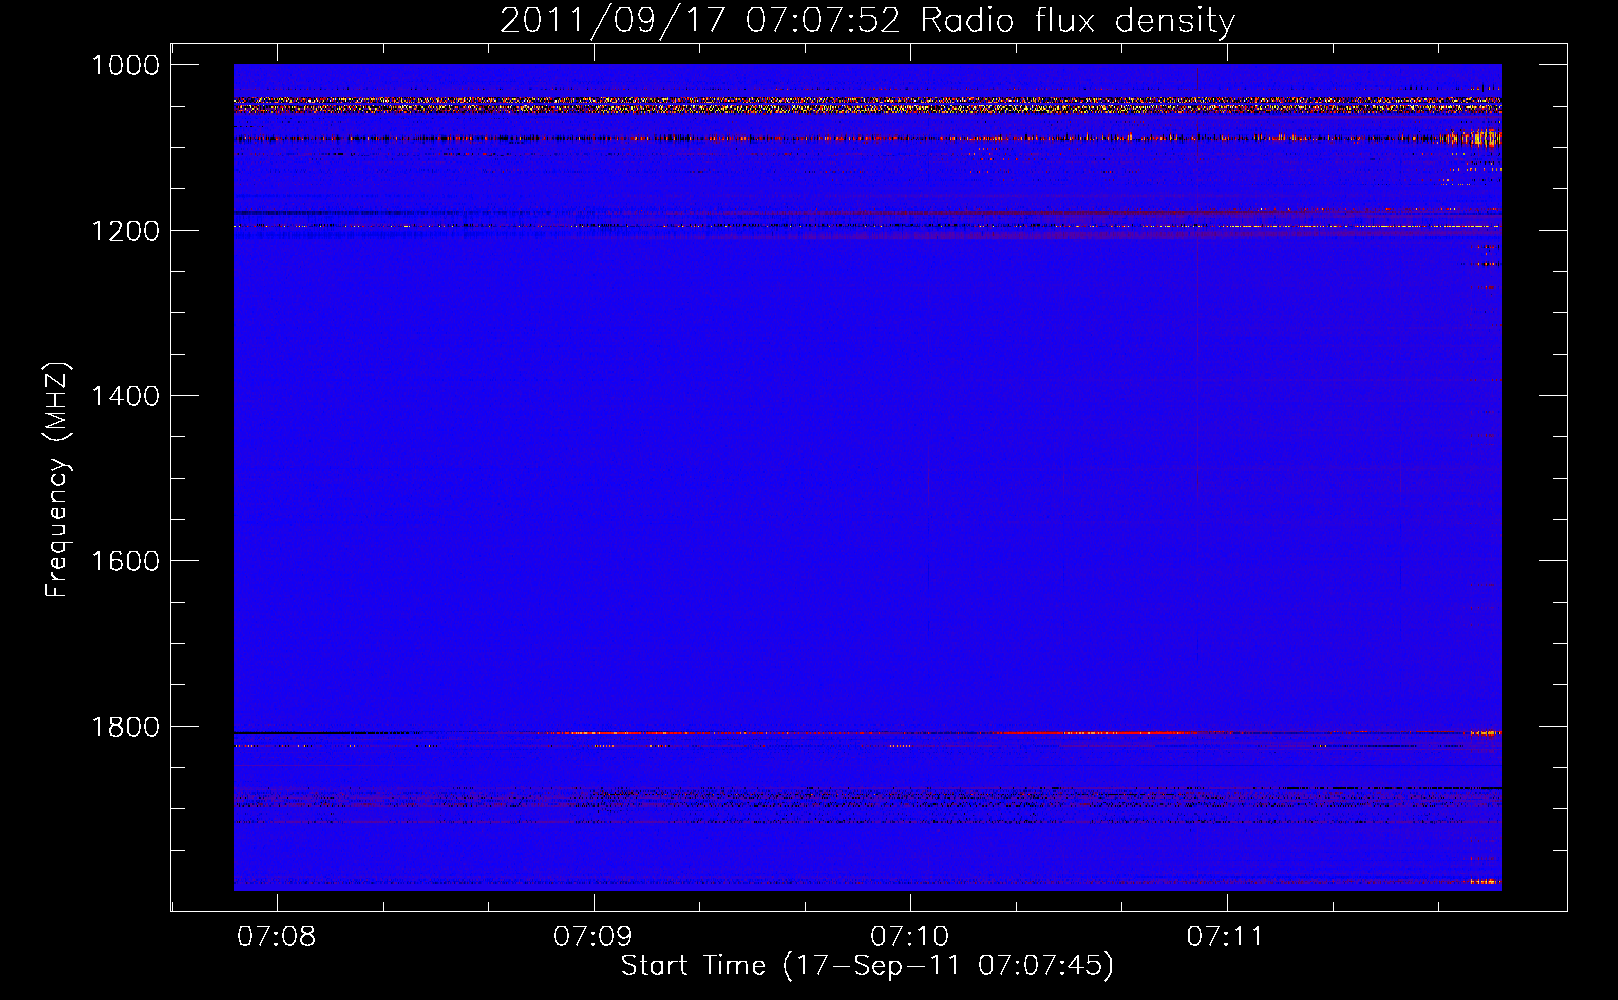Screen dimensions: 1618x1000
Task: Click the 07:09 time tick label
Action: [x=593, y=937]
